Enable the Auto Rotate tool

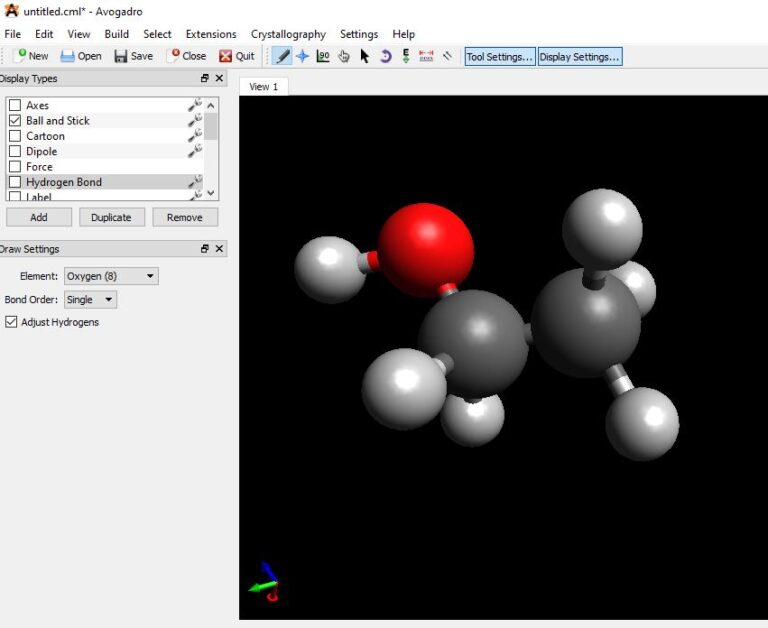[x=385, y=57]
